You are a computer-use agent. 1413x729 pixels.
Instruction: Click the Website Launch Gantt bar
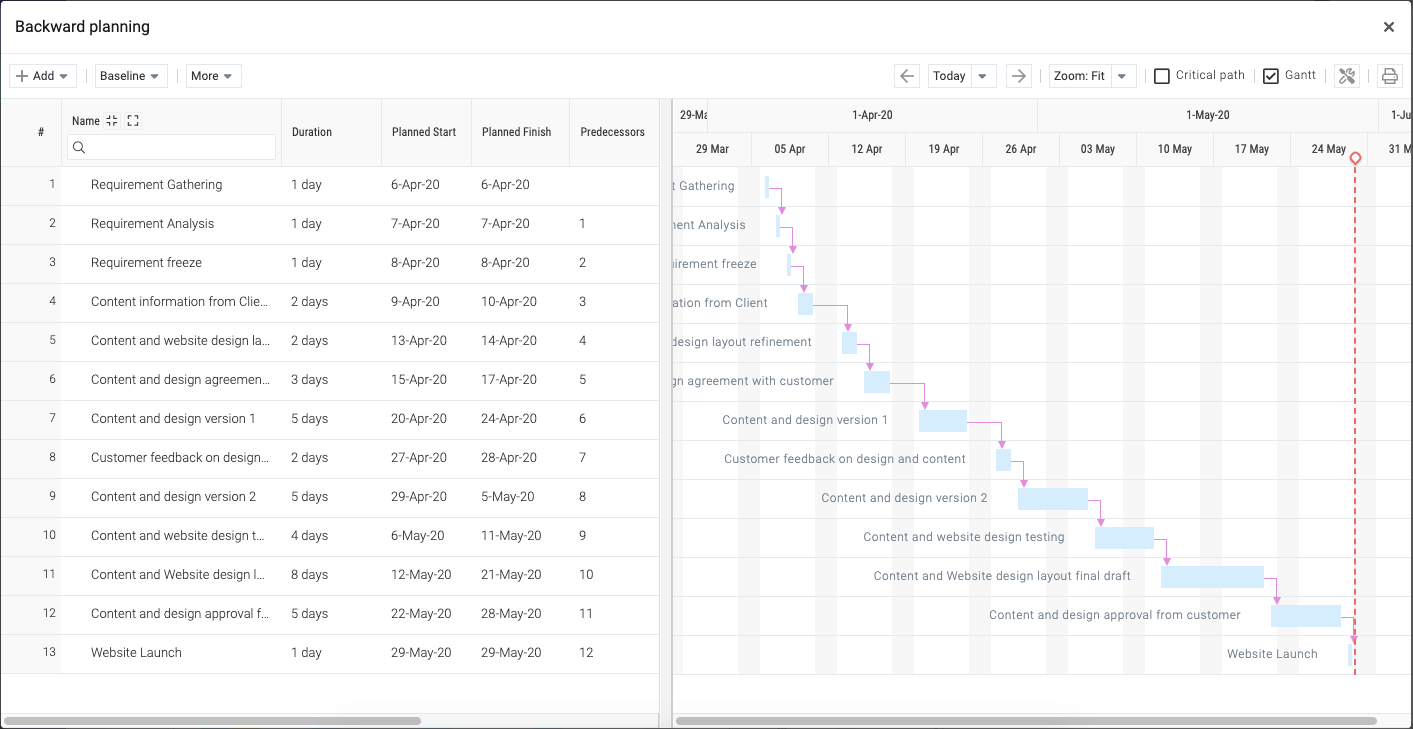click(x=1350, y=655)
